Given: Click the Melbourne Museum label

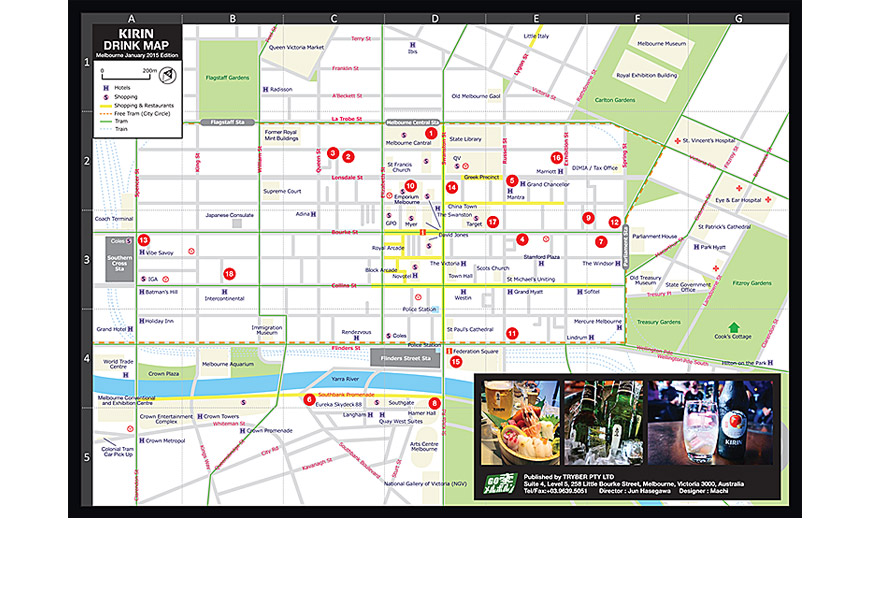Looking at the screenshot, I should pyautogui.click(x=661, y=43).
